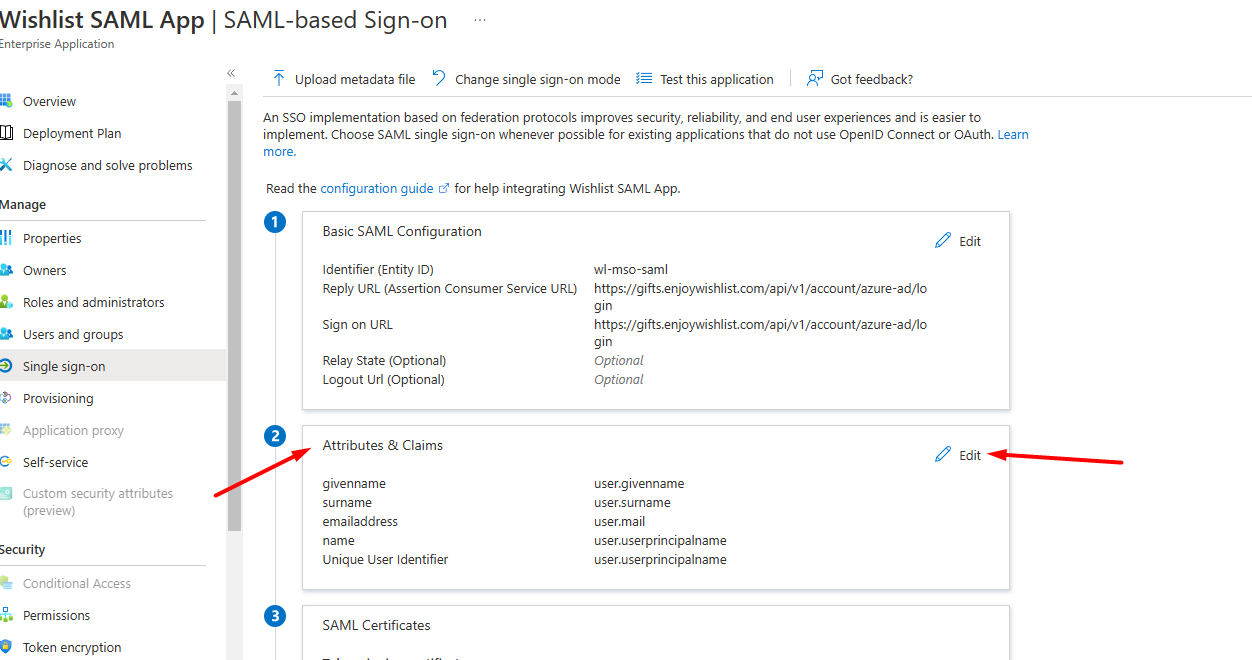Open Users and groups in sidebar
1252x660 pixels.
click(x=73, y=334)
